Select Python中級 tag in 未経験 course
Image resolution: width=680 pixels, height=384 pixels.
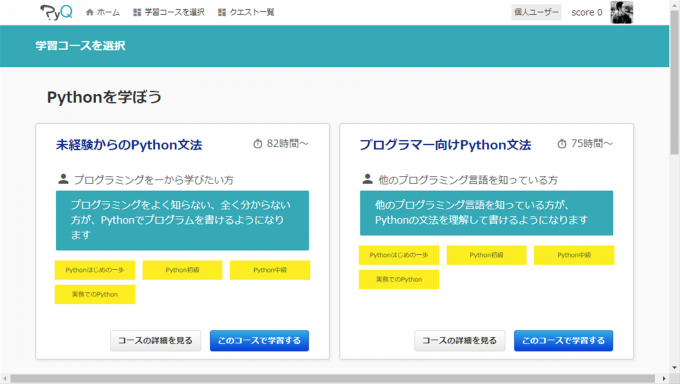[270, 270]
